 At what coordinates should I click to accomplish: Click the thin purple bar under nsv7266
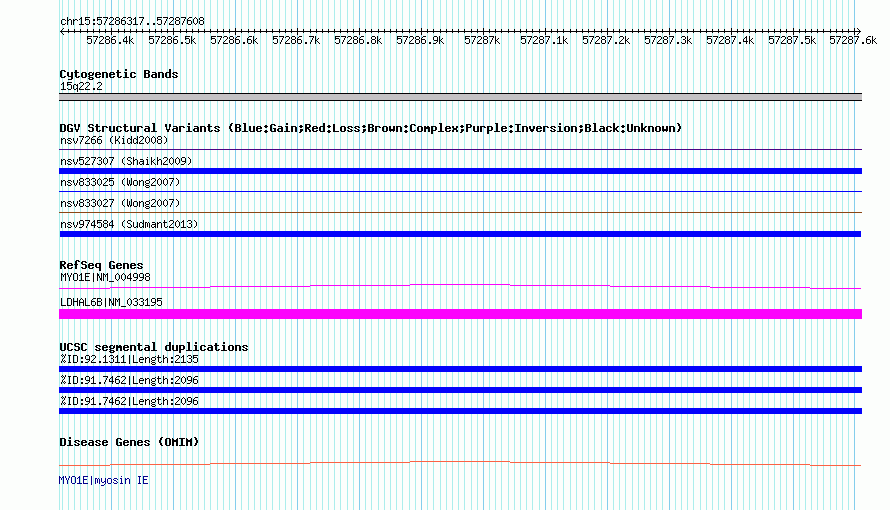(x=460, y=150)
